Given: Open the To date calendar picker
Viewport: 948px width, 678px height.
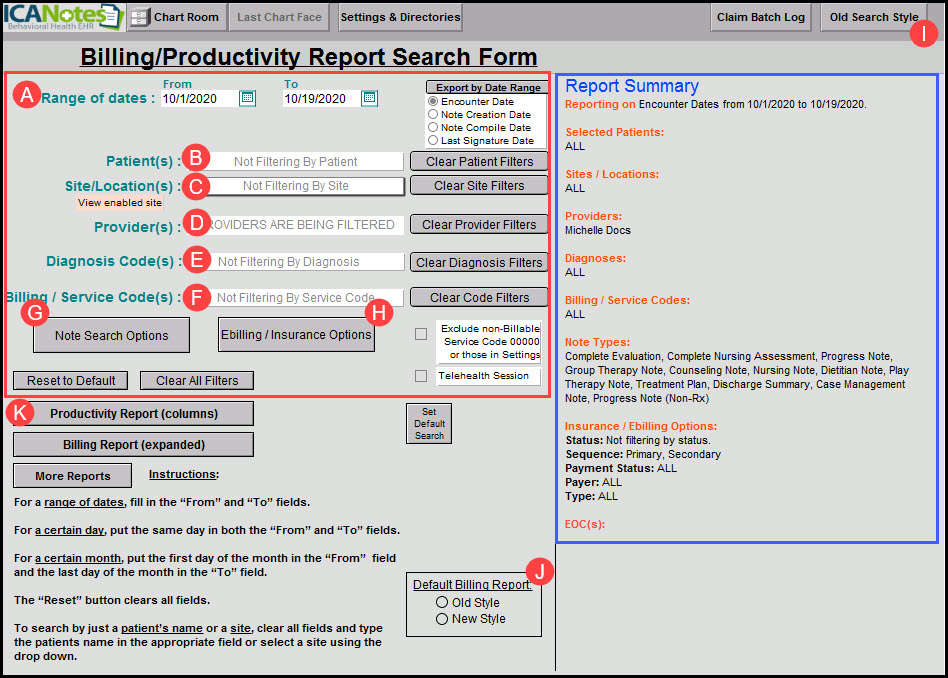Looking at the screenshot, I should 369,98.
